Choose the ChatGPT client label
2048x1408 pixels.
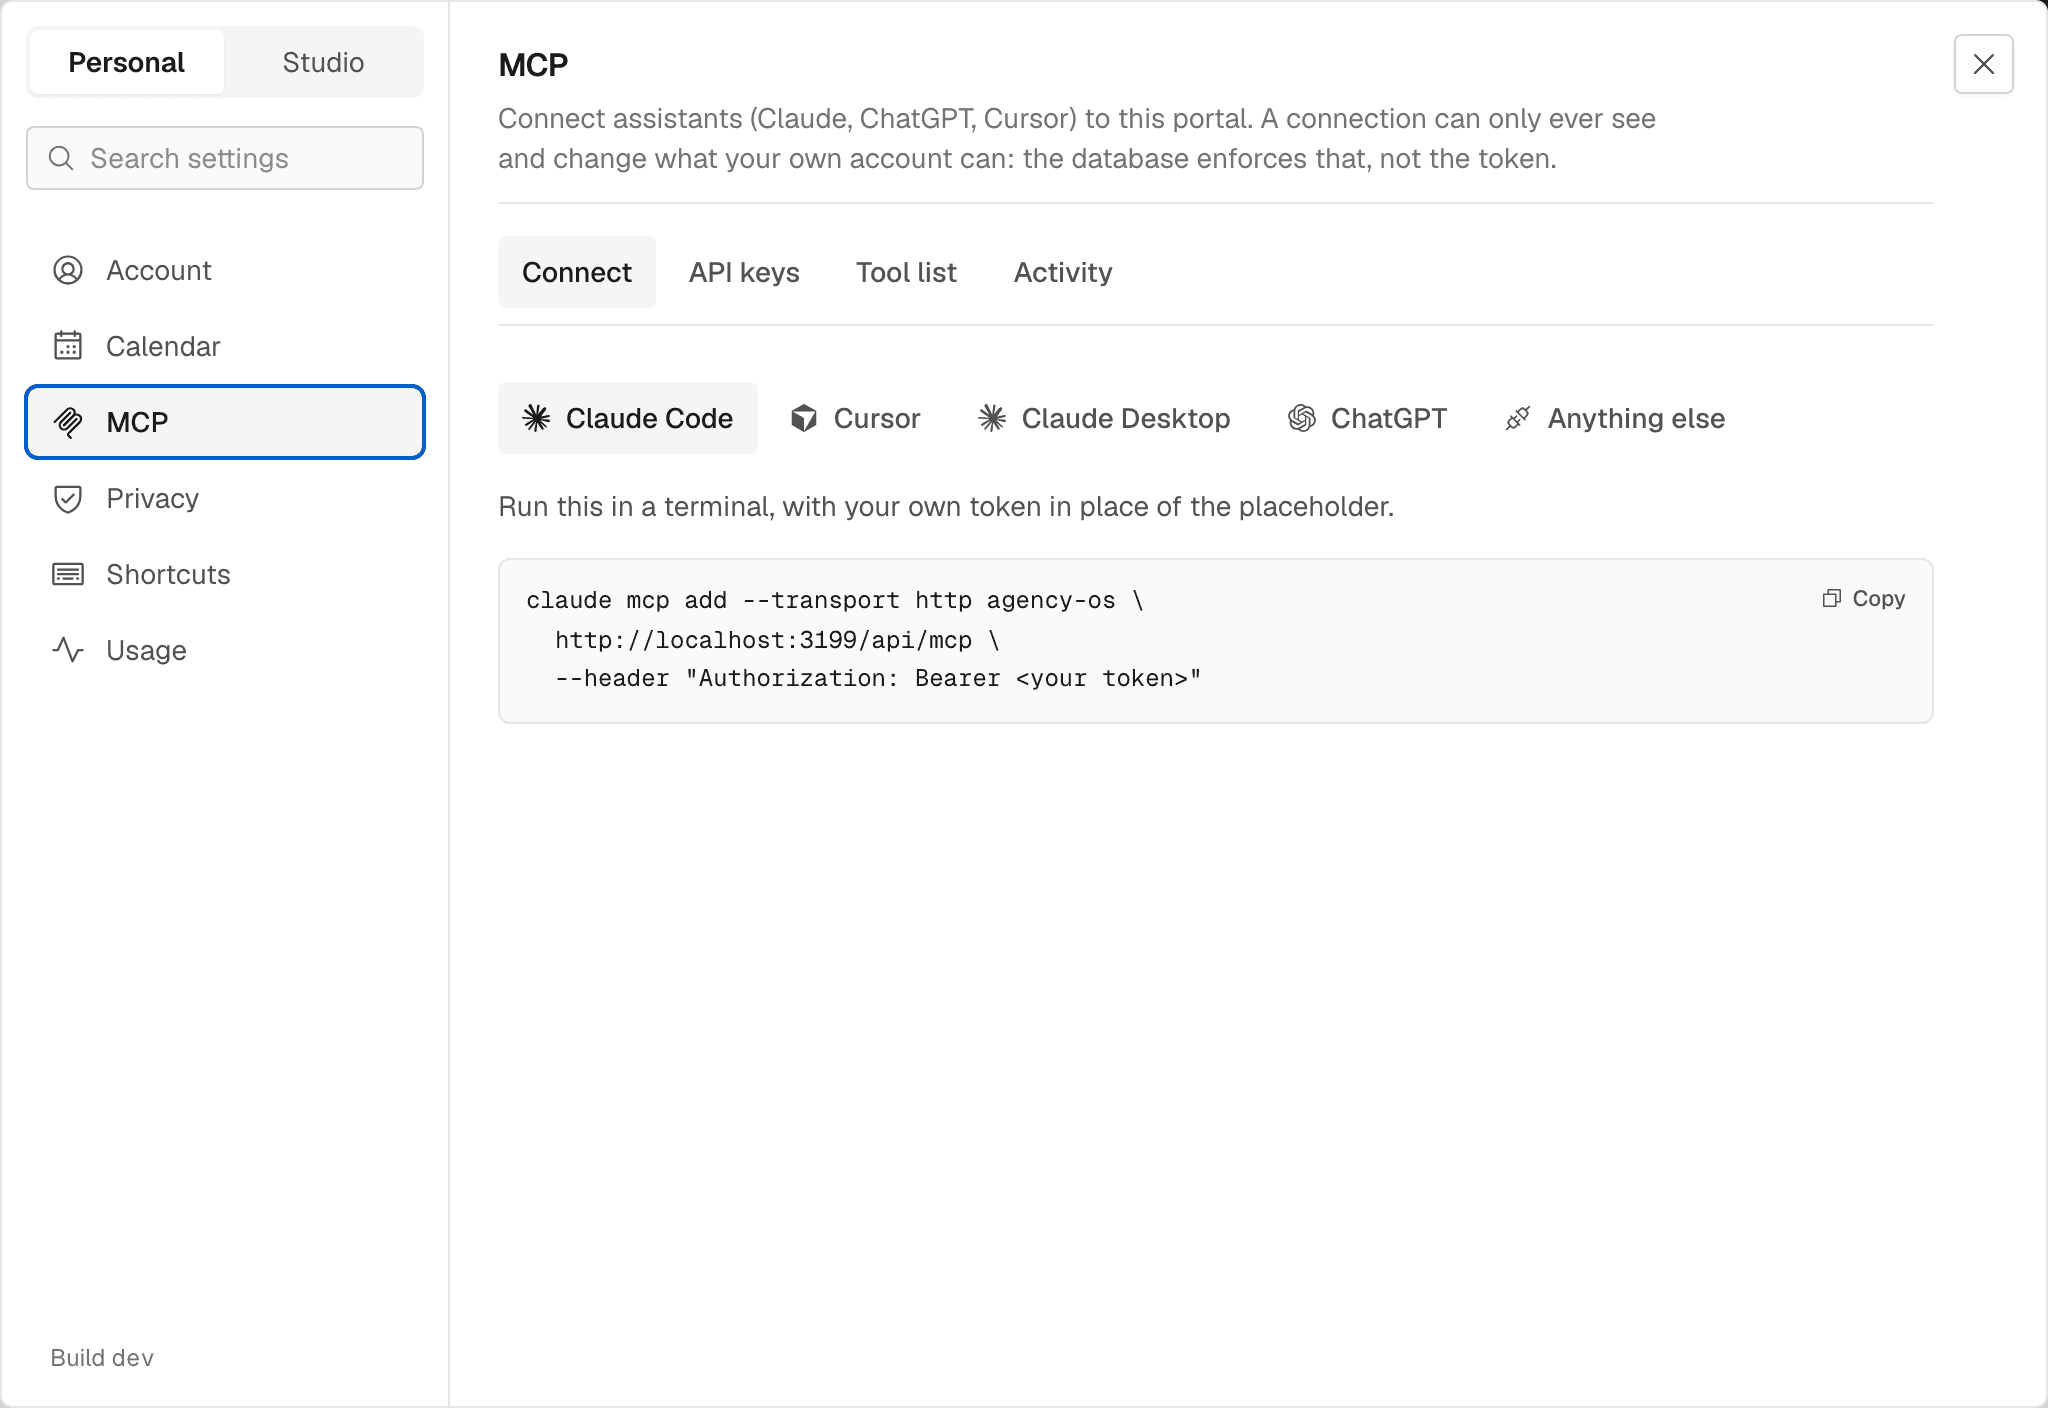click(x=1389, y=418)
